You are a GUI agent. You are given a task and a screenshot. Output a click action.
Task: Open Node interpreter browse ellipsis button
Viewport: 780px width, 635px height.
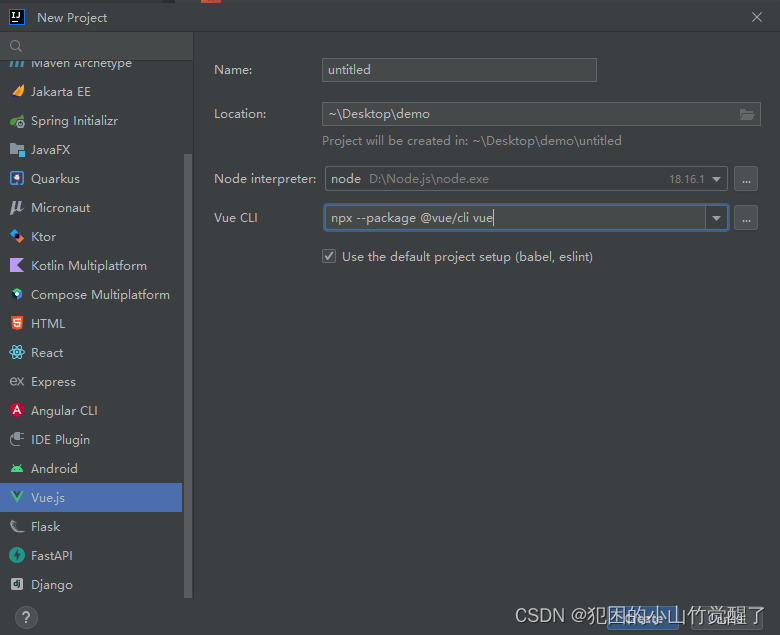tap(746, 179)
